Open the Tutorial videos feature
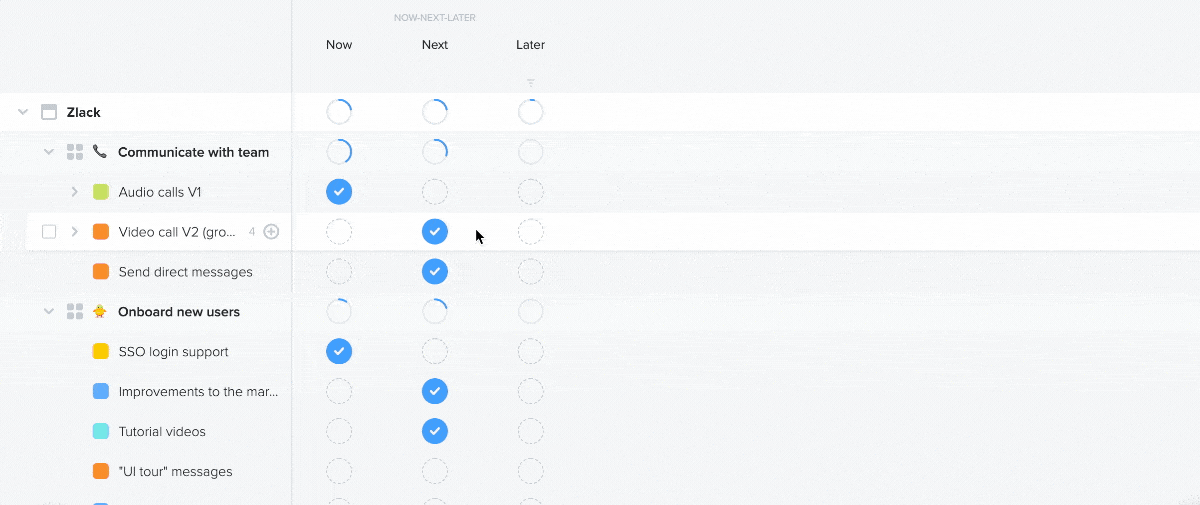The width and height of the screenshot is (1200, 505). click(x=162, y=432)
